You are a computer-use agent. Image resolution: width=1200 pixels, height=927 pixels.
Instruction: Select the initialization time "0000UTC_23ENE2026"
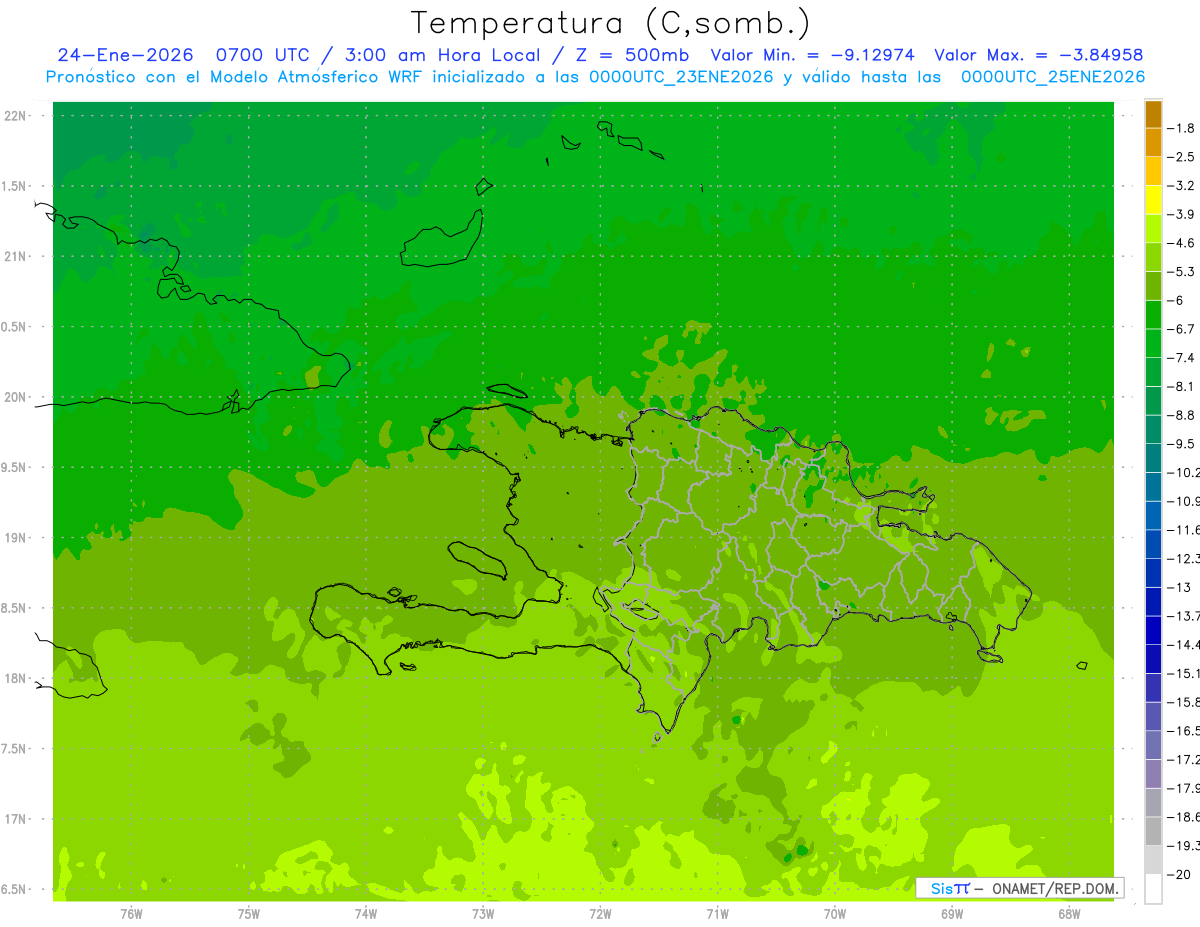681,77
